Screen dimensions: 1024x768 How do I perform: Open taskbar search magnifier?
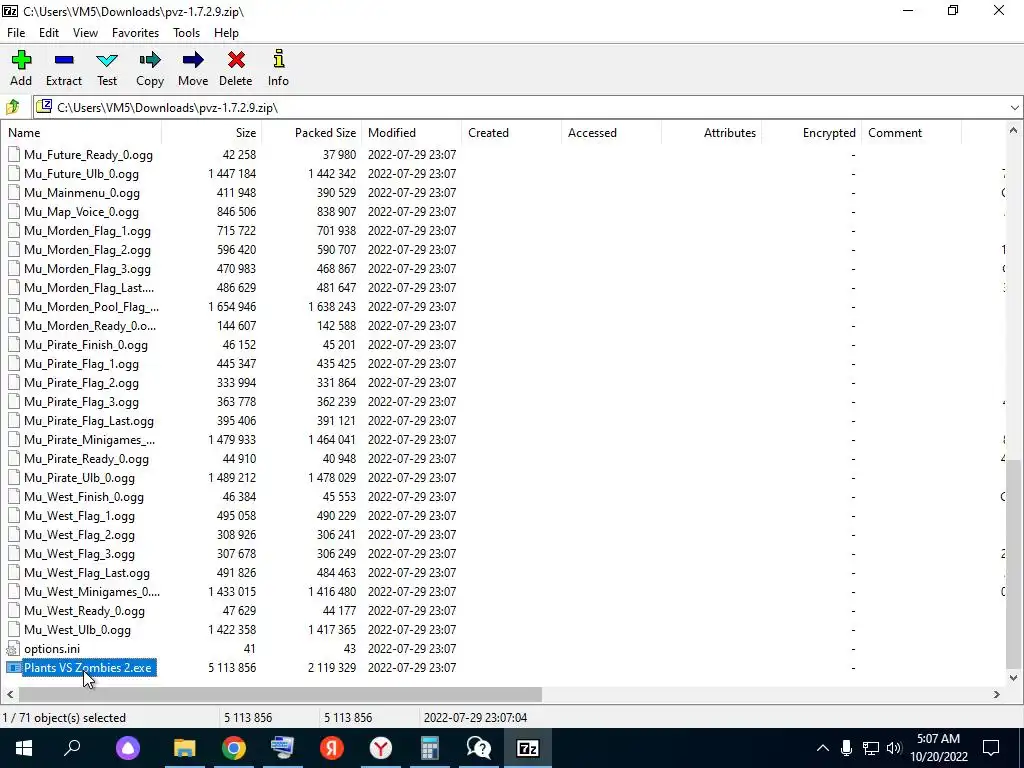(72, 748)
